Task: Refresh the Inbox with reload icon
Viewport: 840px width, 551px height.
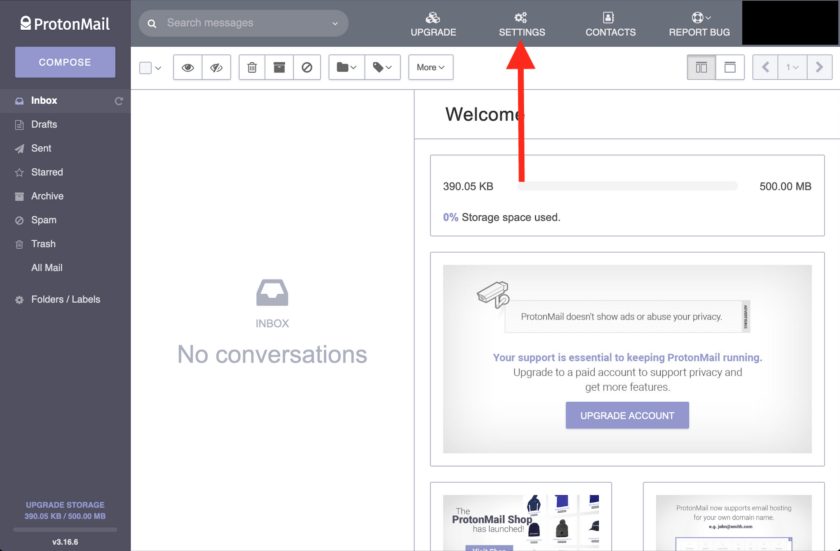Action: pos(118,101)
